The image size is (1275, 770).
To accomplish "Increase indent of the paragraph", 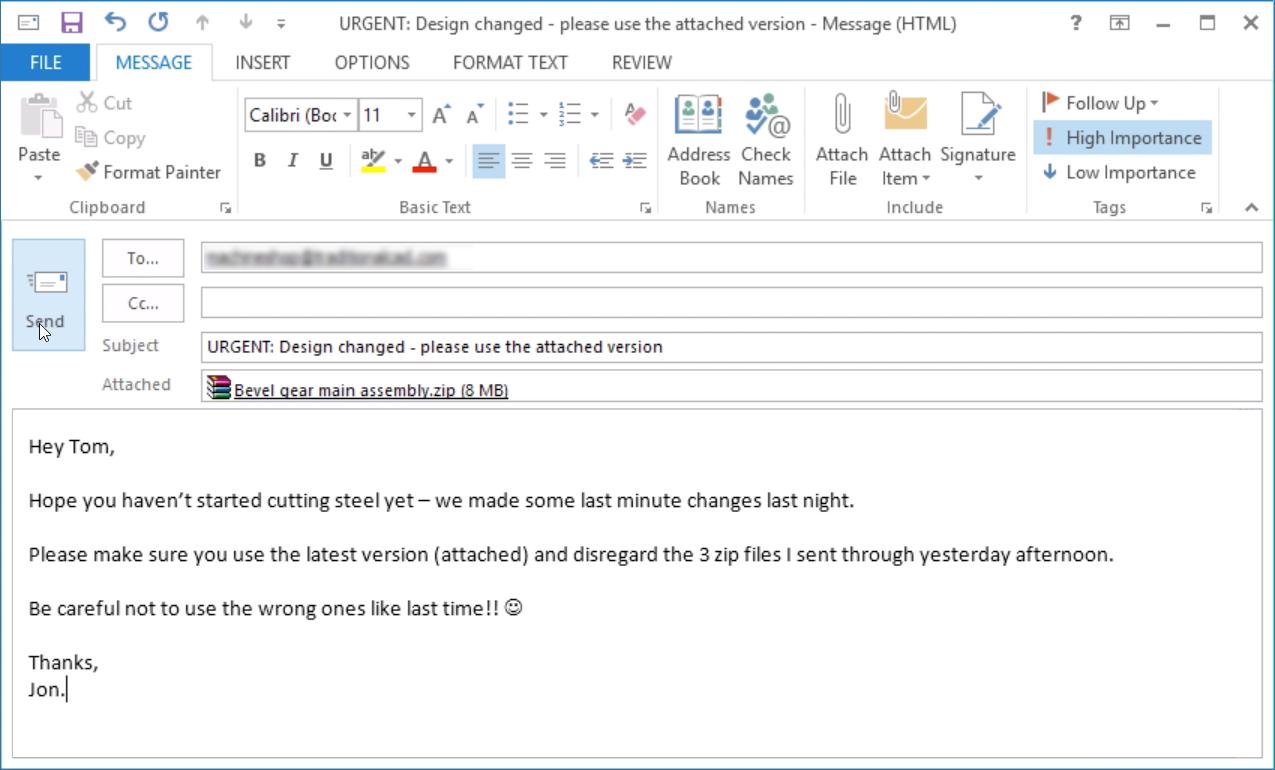I will click(634, 161).
